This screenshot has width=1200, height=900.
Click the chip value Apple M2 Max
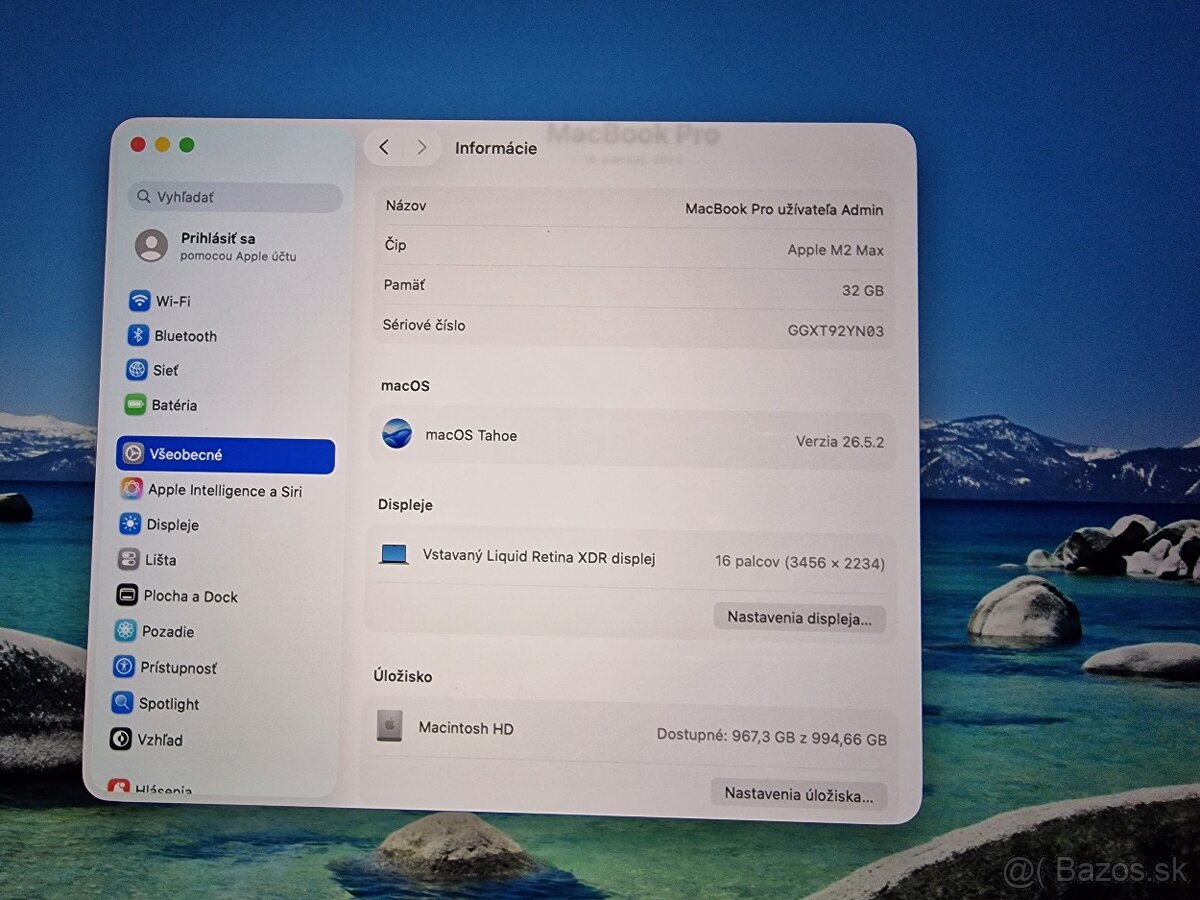(x=836, y=250)
